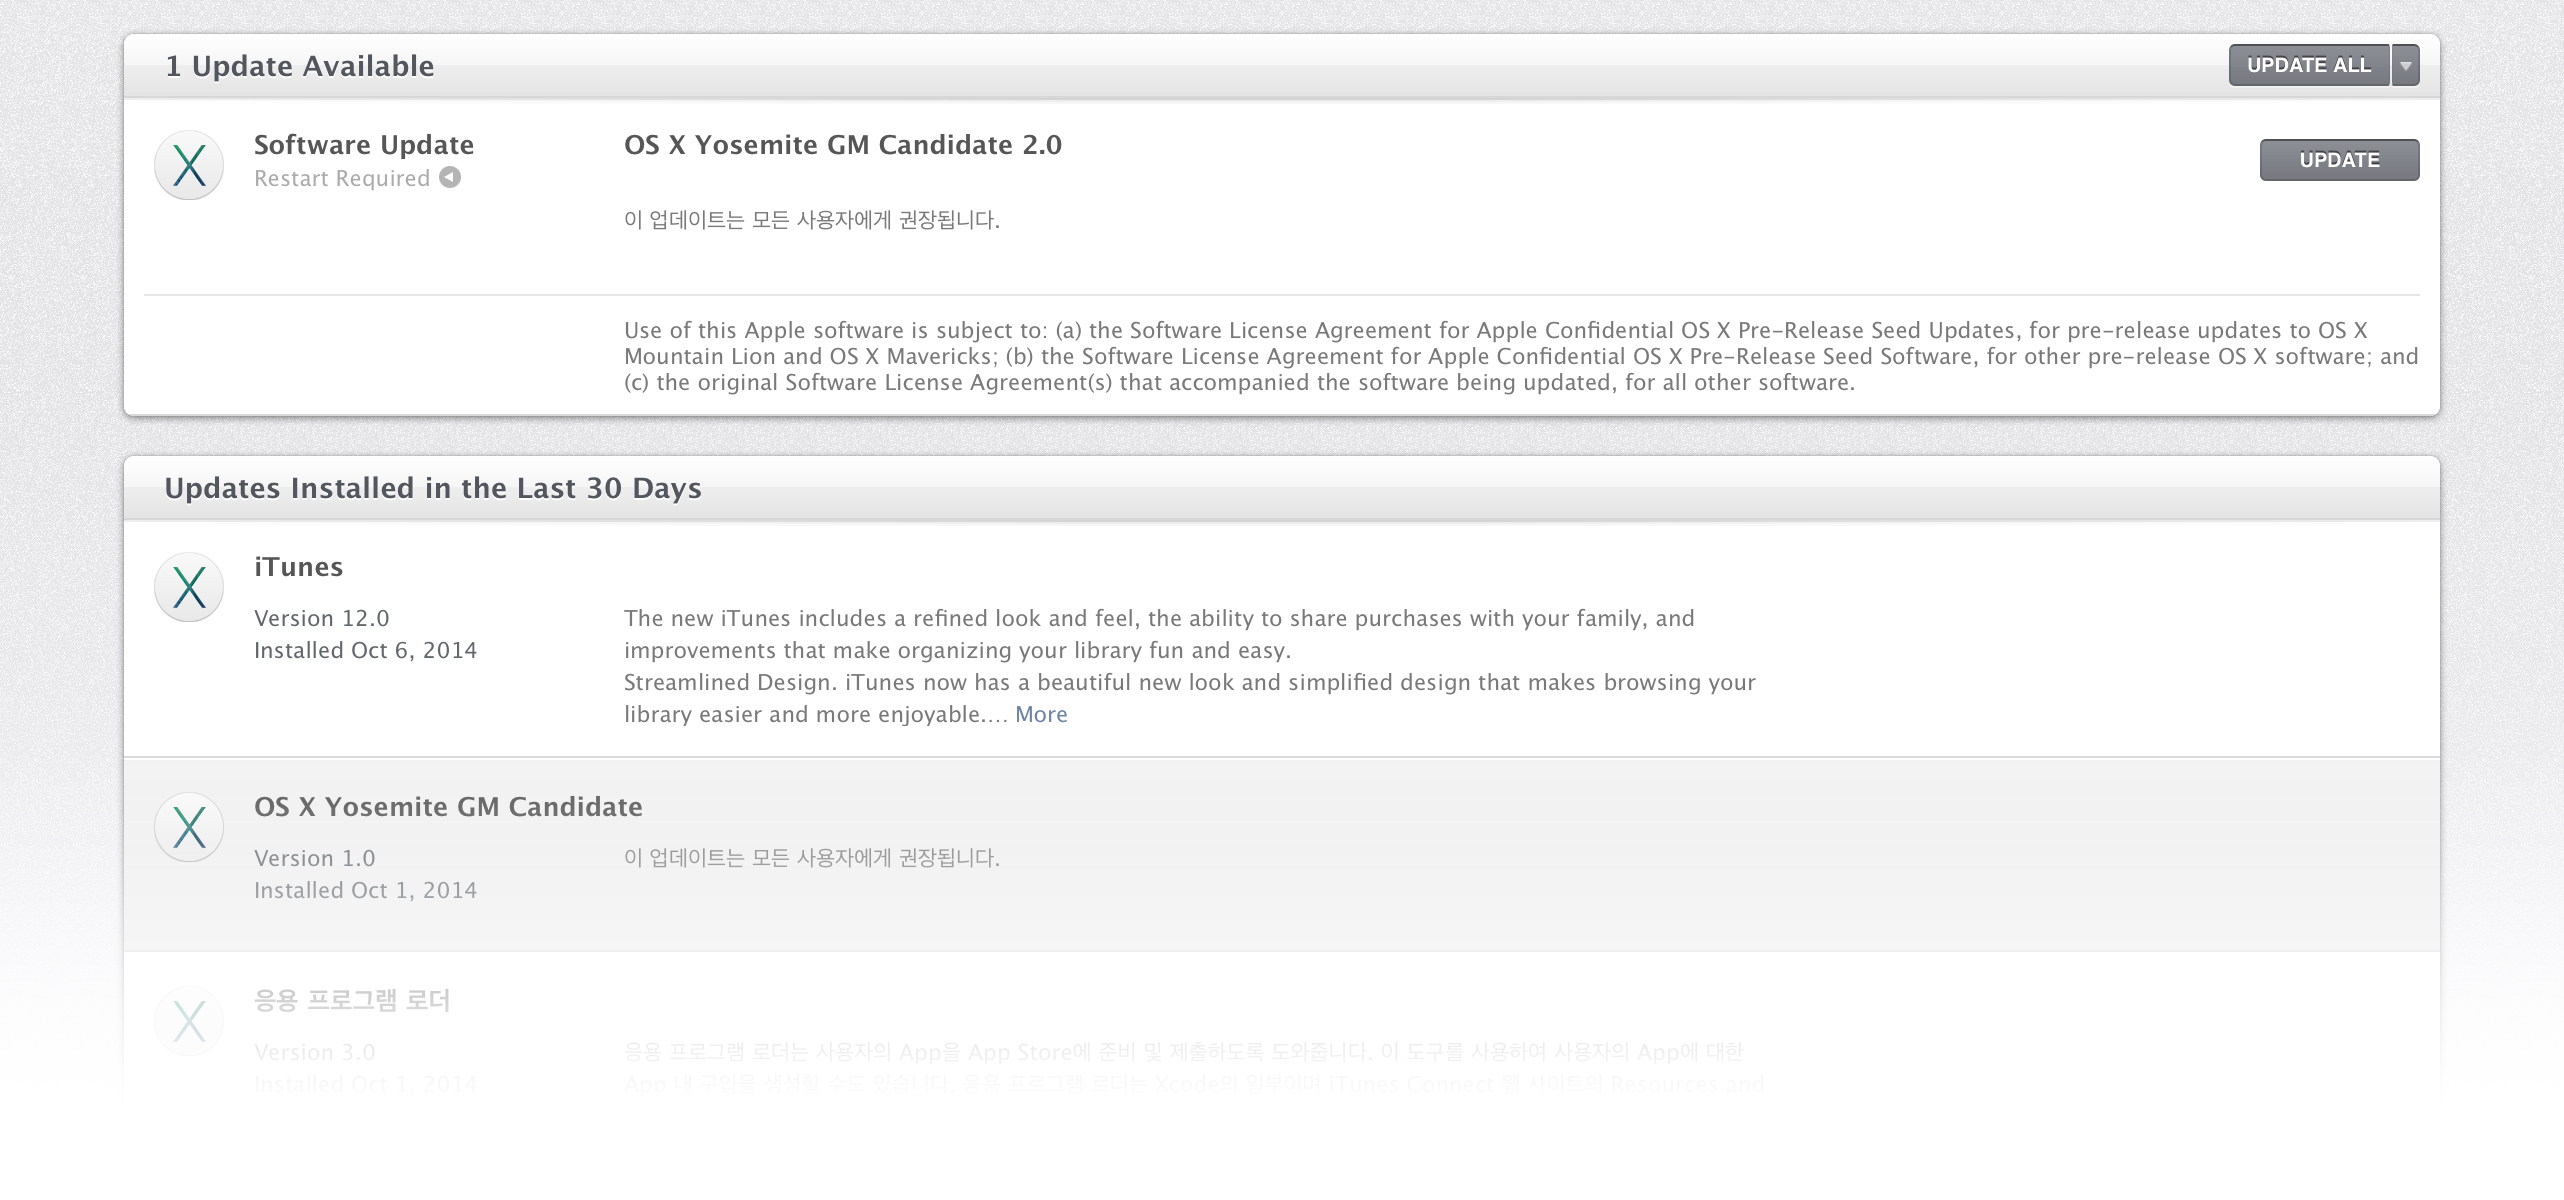The image size is (2564, 1200).
Task: Click the 응용 프로그램 로더 title
Action: pyautogui.click(x=352, y=1000)
